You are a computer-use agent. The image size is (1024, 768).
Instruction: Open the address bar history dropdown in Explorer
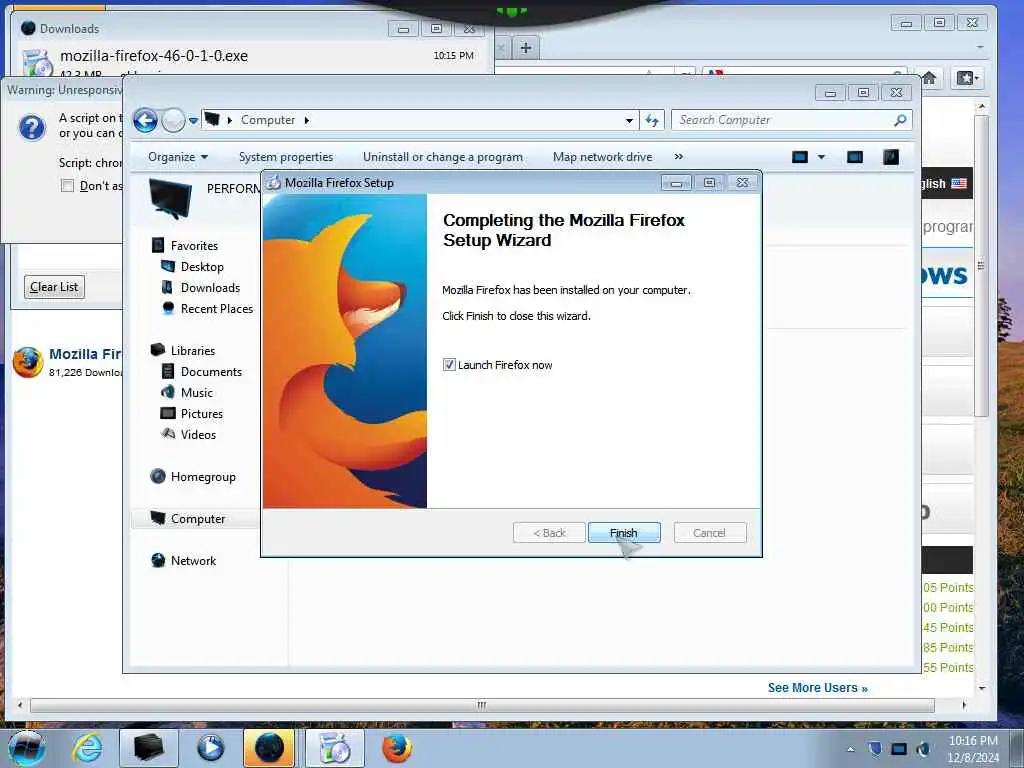629,120
